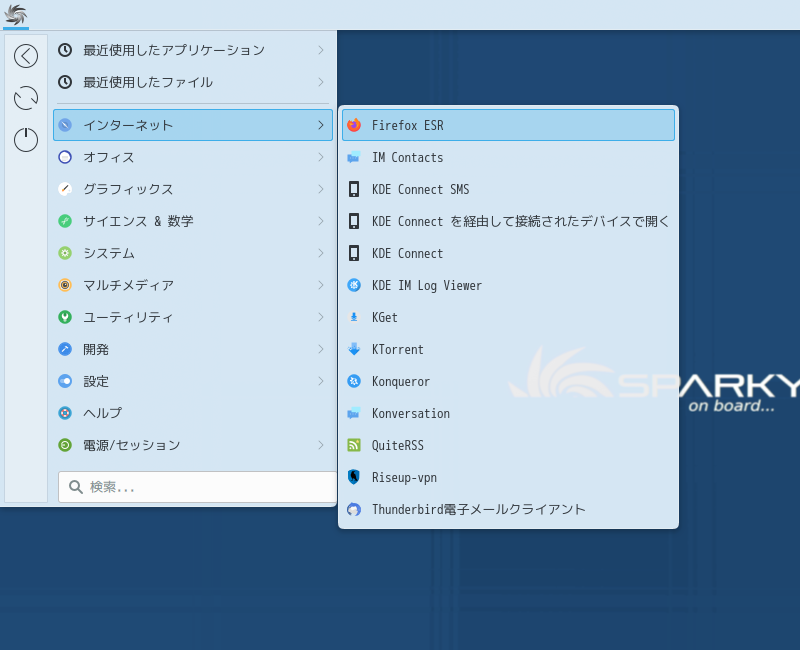Expand the グラフィックス submenu arrow
The width and height of the screenshot is (800, 650).
(x=321, y=189)
